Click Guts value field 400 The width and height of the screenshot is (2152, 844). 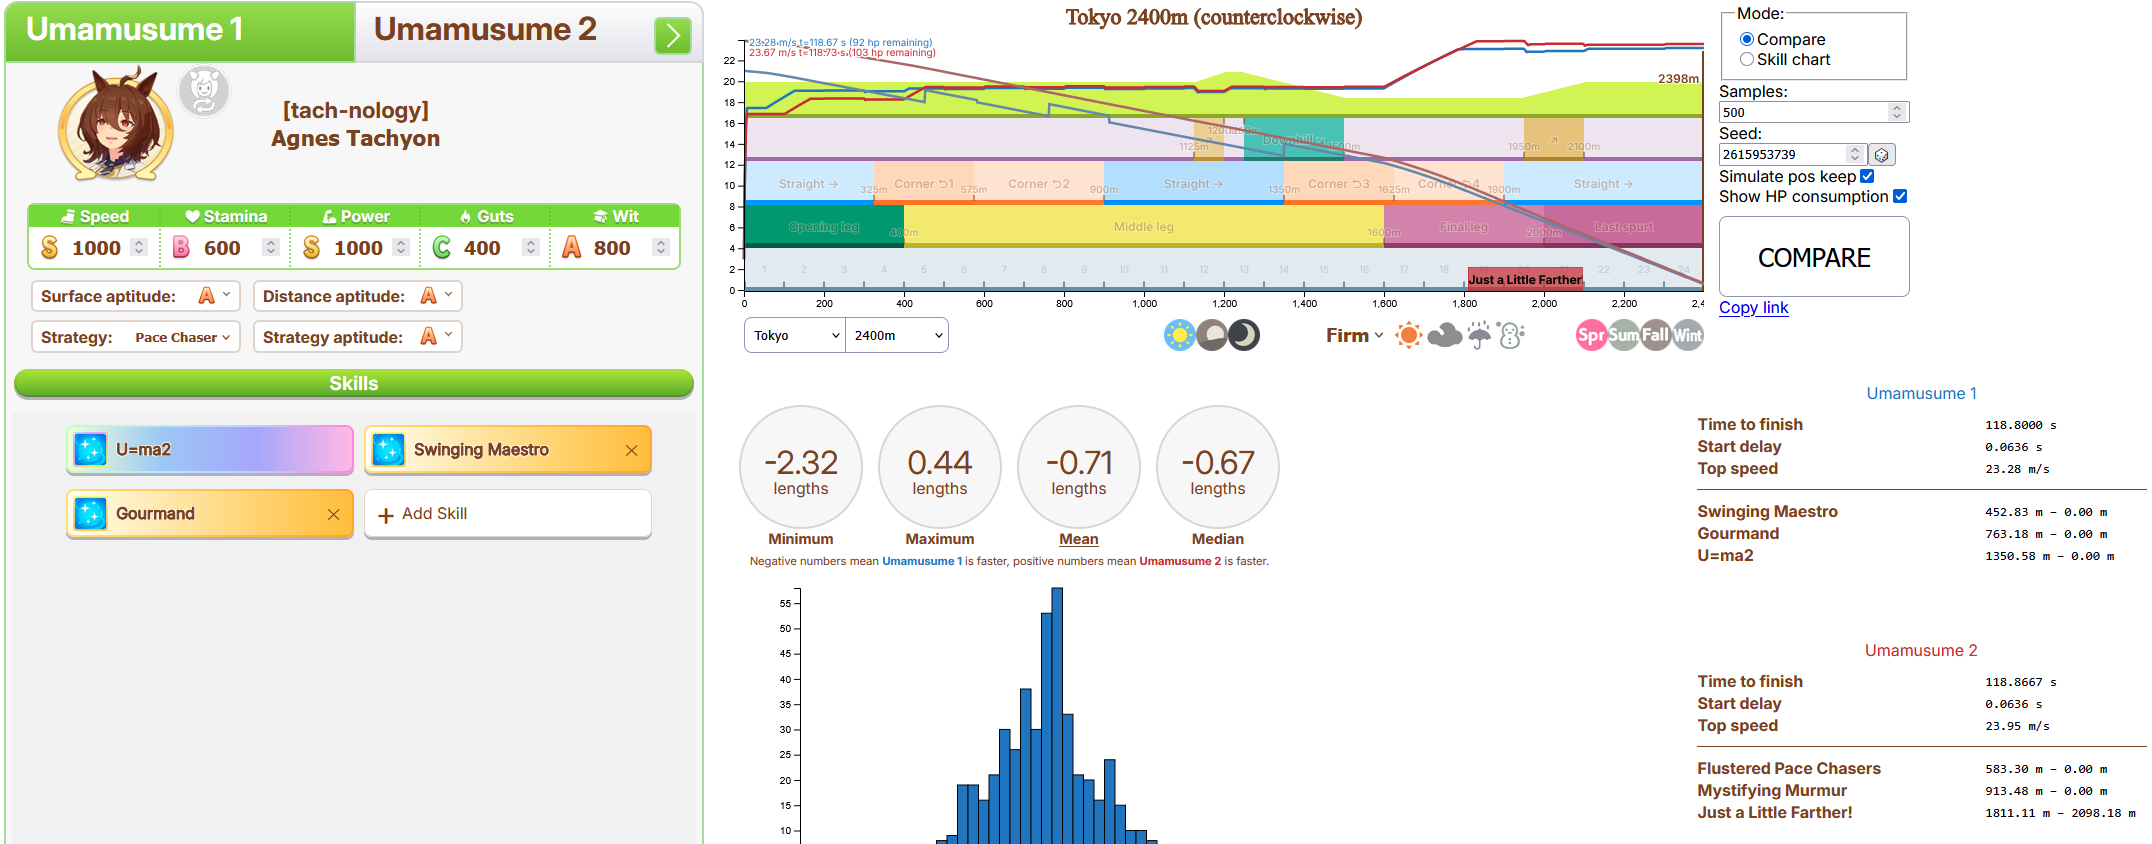(482, 248)
